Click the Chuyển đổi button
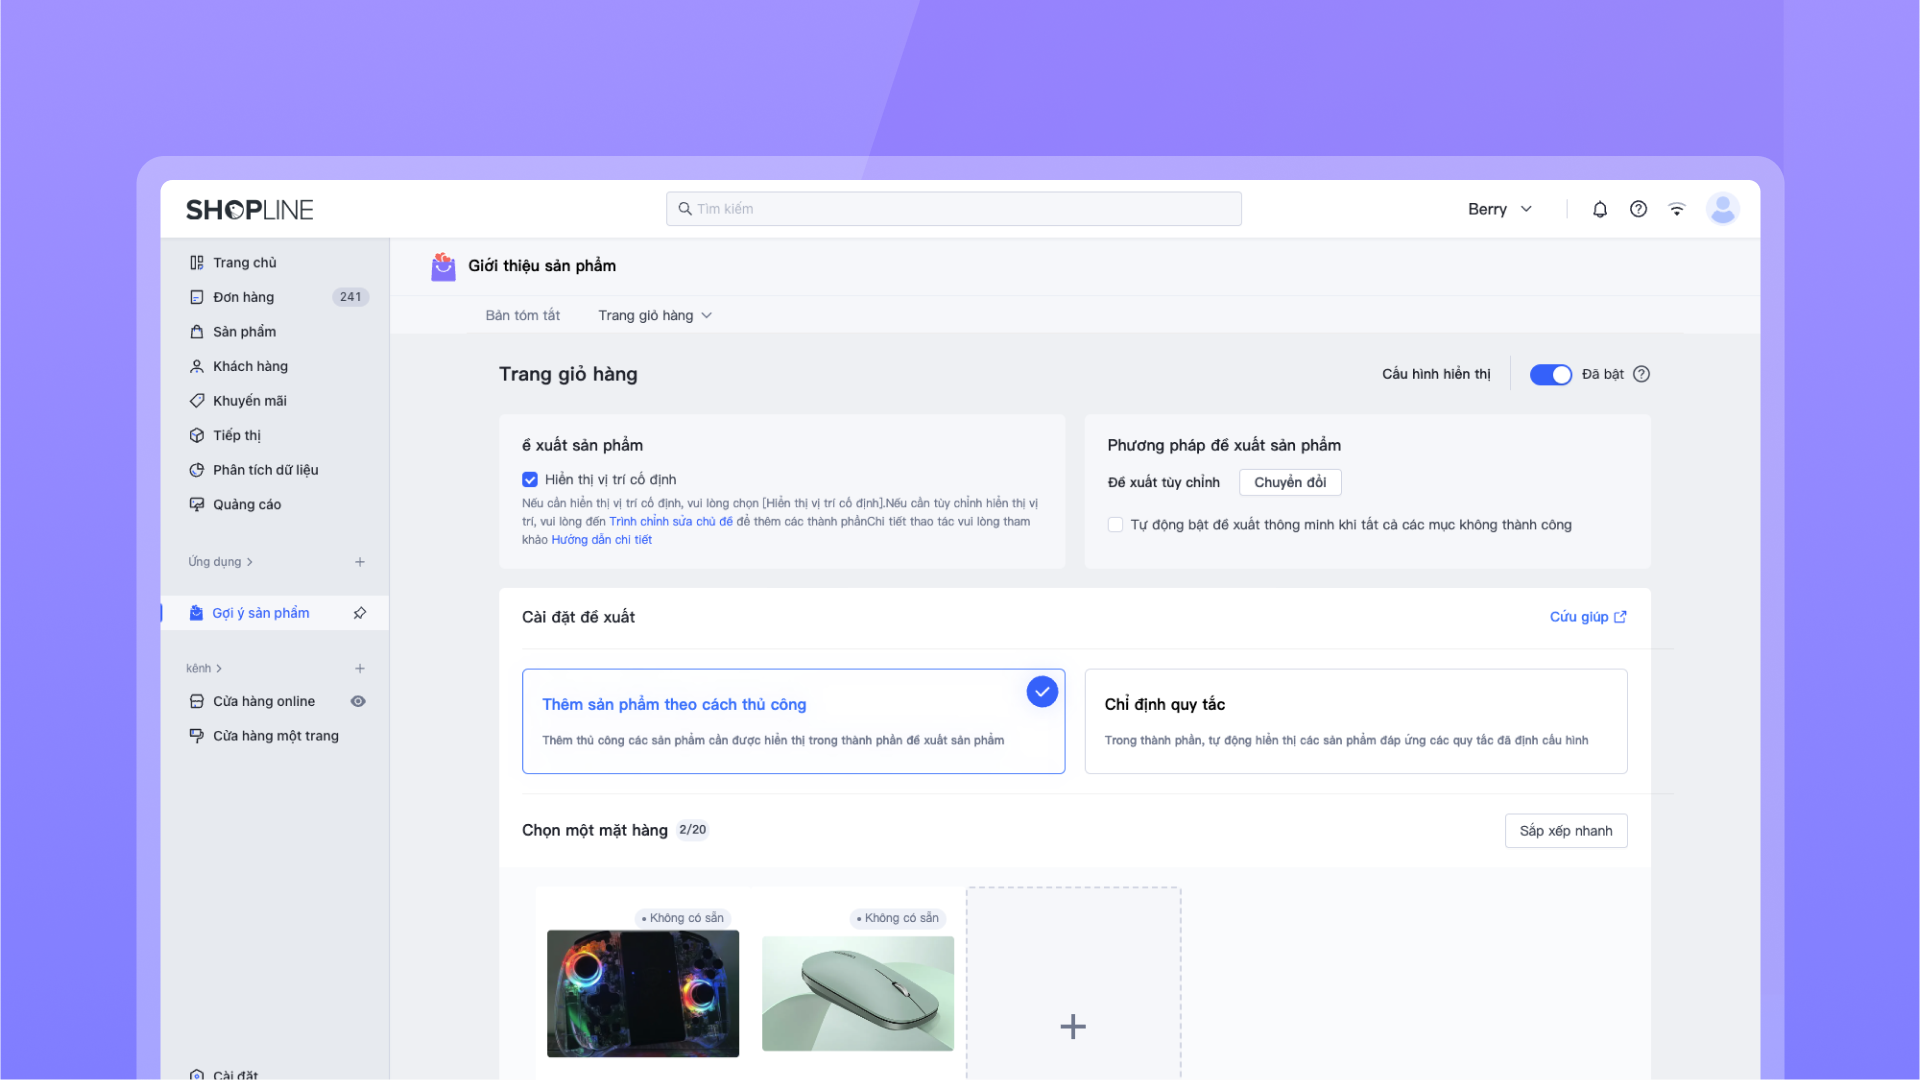This screenshot has width=1920, height=1080. tap(1290, 482)
